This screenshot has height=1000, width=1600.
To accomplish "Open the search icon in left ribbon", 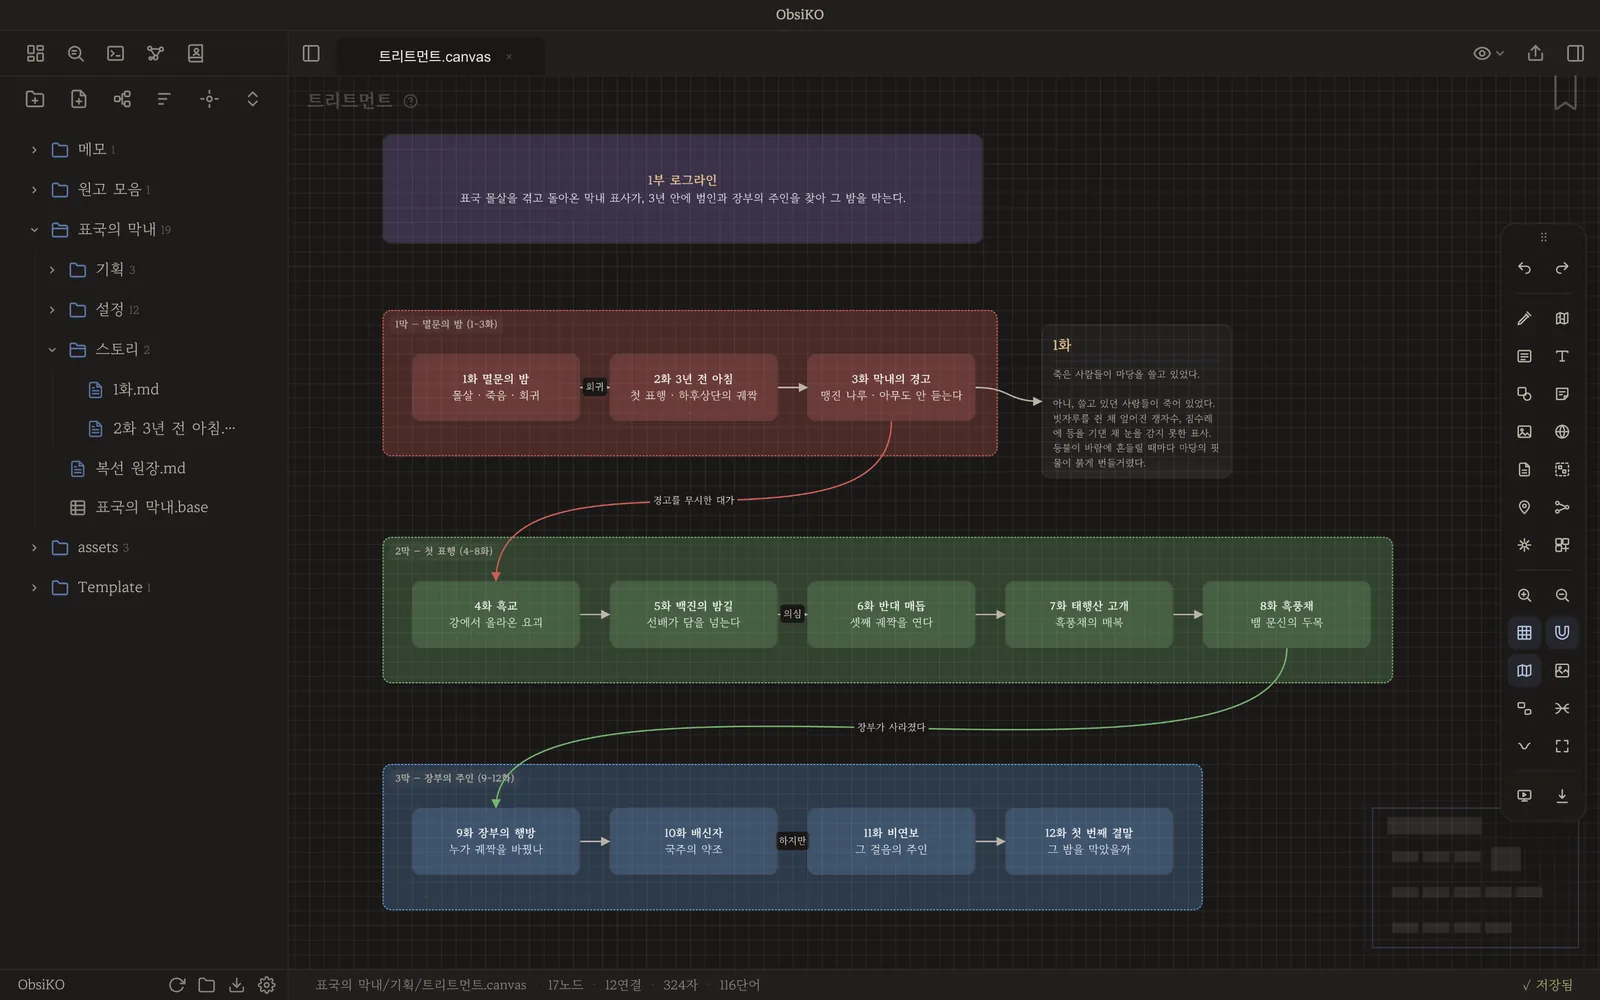I will (75, 53).
